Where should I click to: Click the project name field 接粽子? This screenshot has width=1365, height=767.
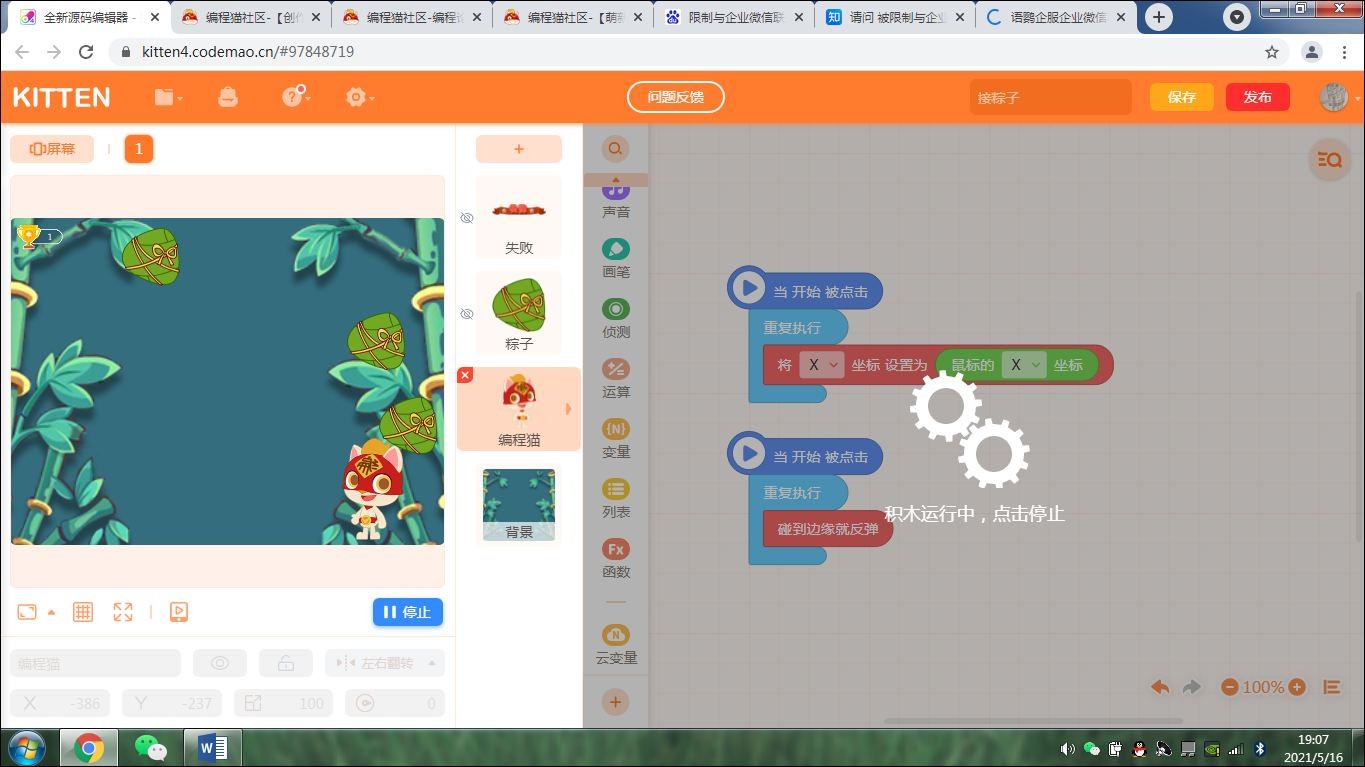pyautogui.click(x=1050, y=97)
